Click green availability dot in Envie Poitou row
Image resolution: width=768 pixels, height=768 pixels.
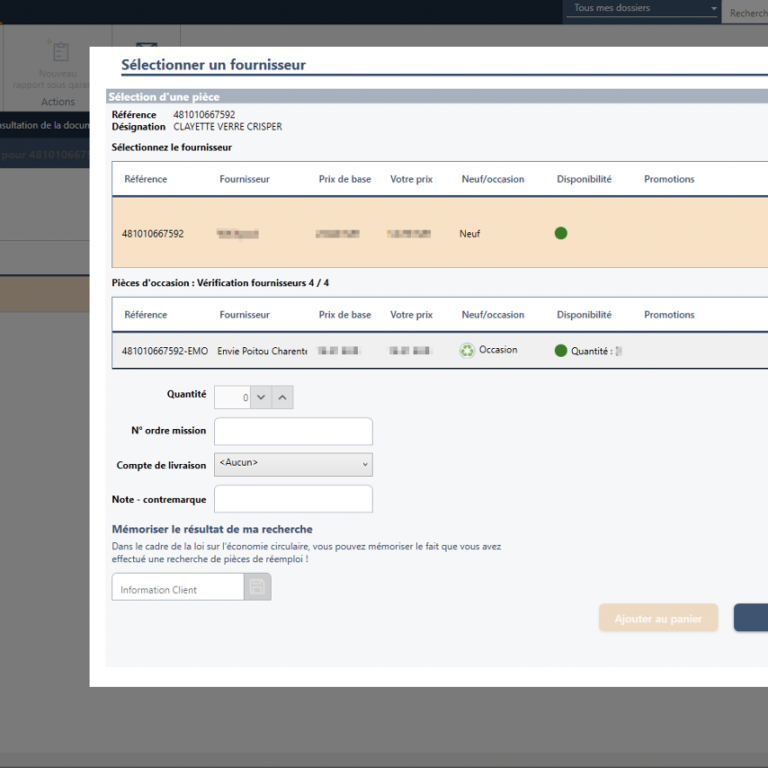tap(561, 351)
